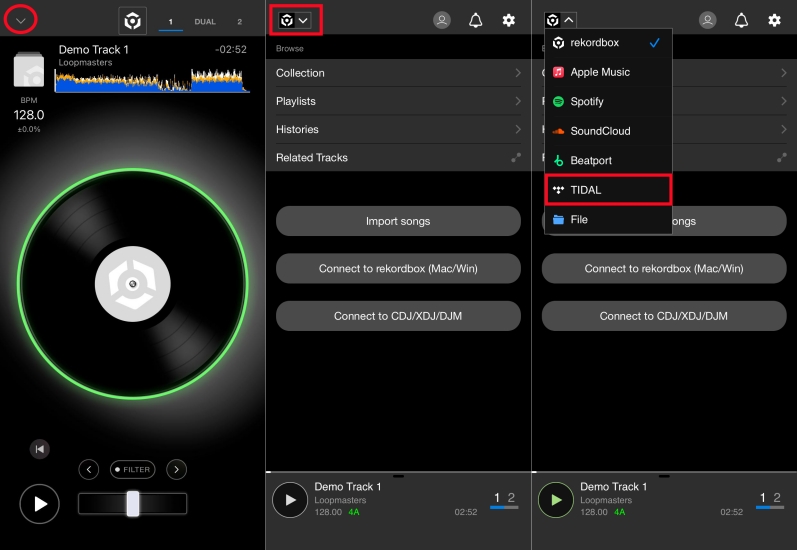The image size is (797, 550).
Task: Tap the SoundCloud cloud icon
Action: [558, 131]
